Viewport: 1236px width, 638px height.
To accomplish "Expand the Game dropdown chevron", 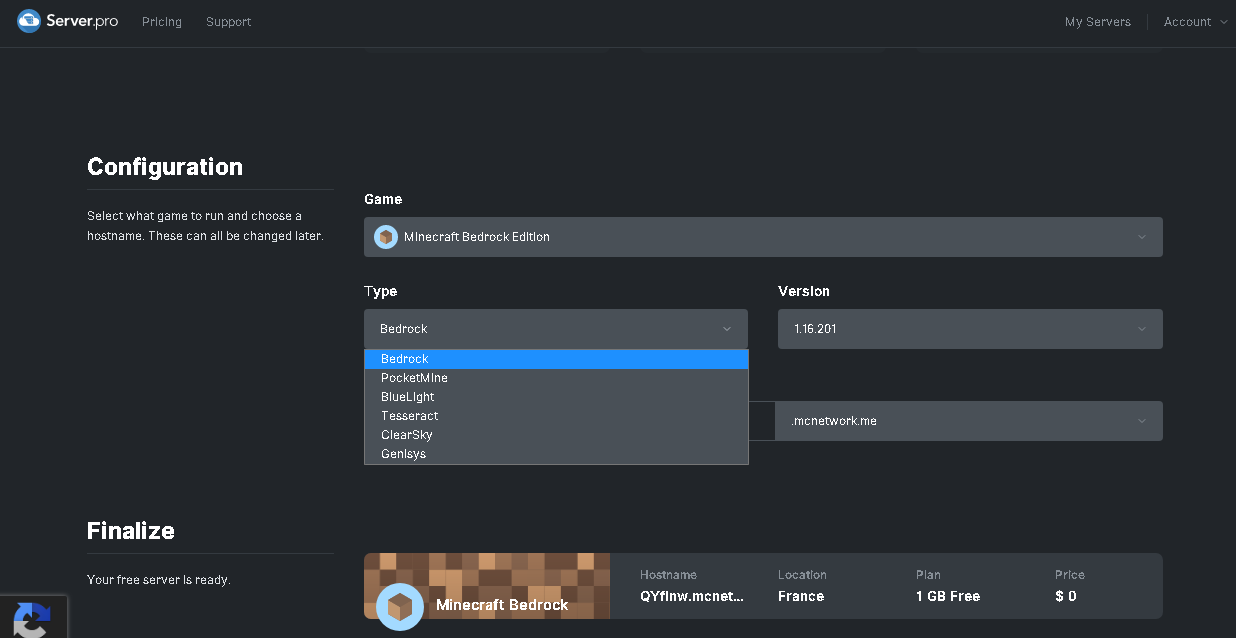I will click(x=1142, y=237).
